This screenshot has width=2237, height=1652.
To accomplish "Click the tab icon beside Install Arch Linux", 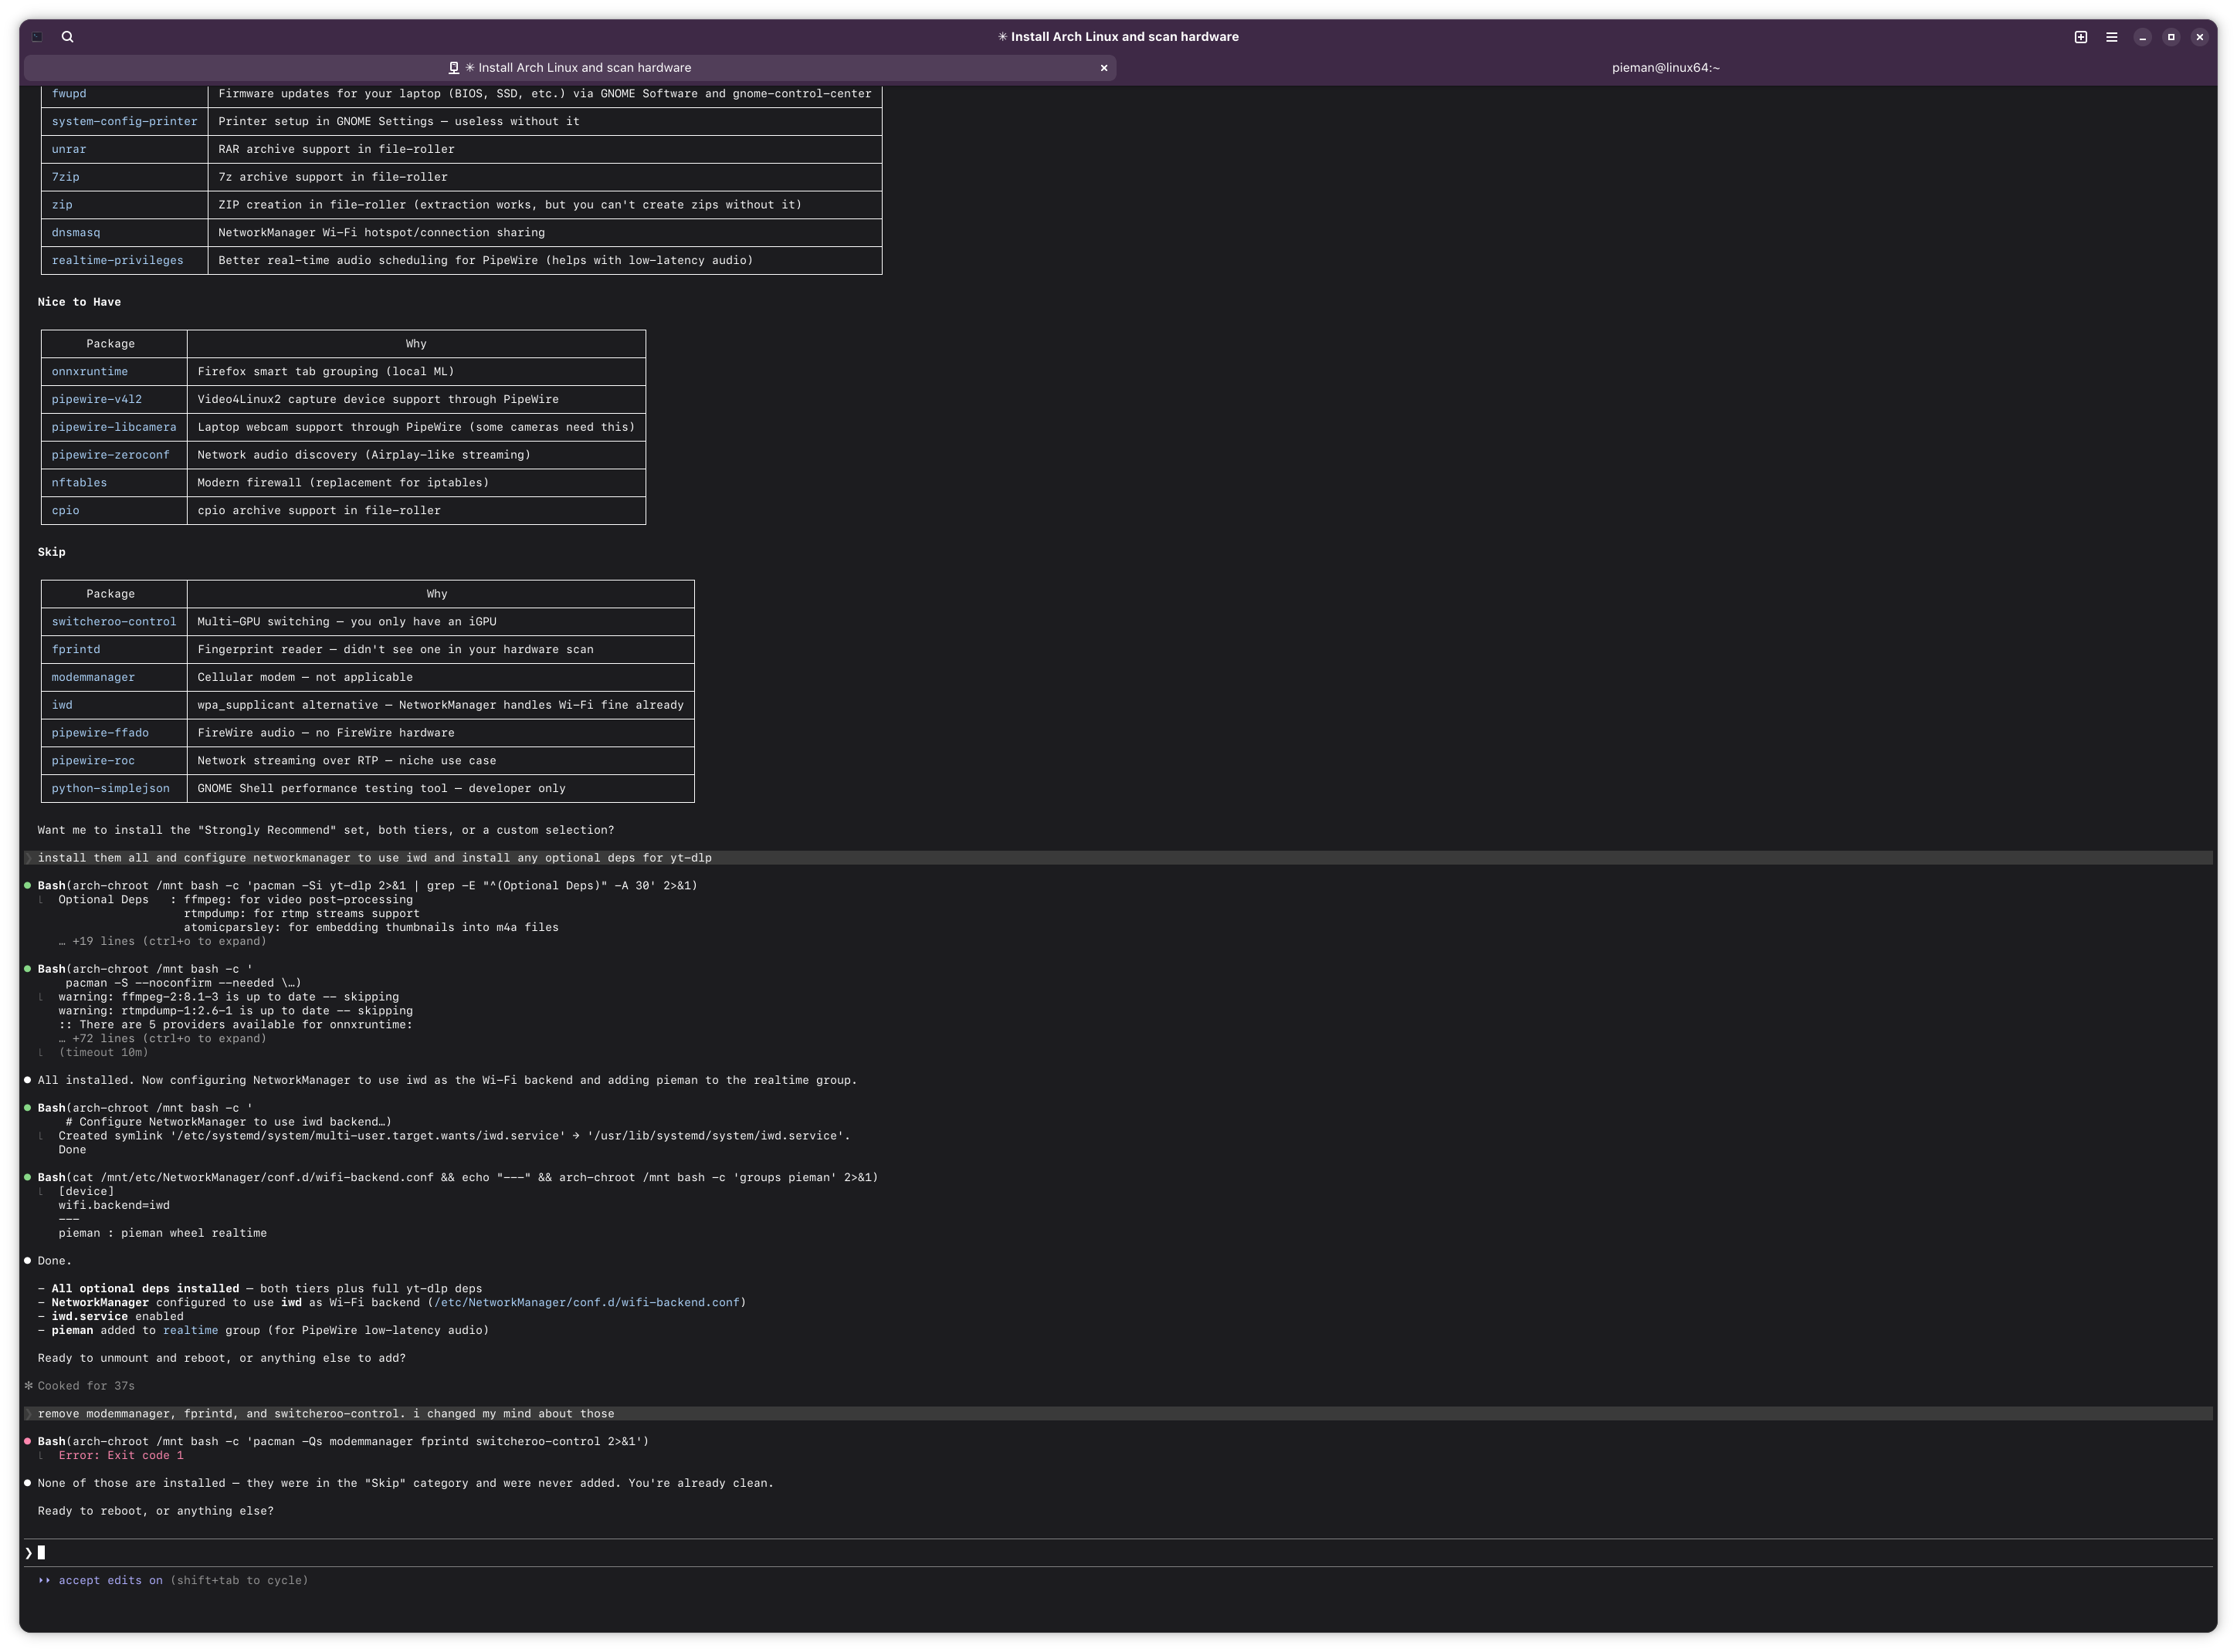I will click(x=453, y=68).
